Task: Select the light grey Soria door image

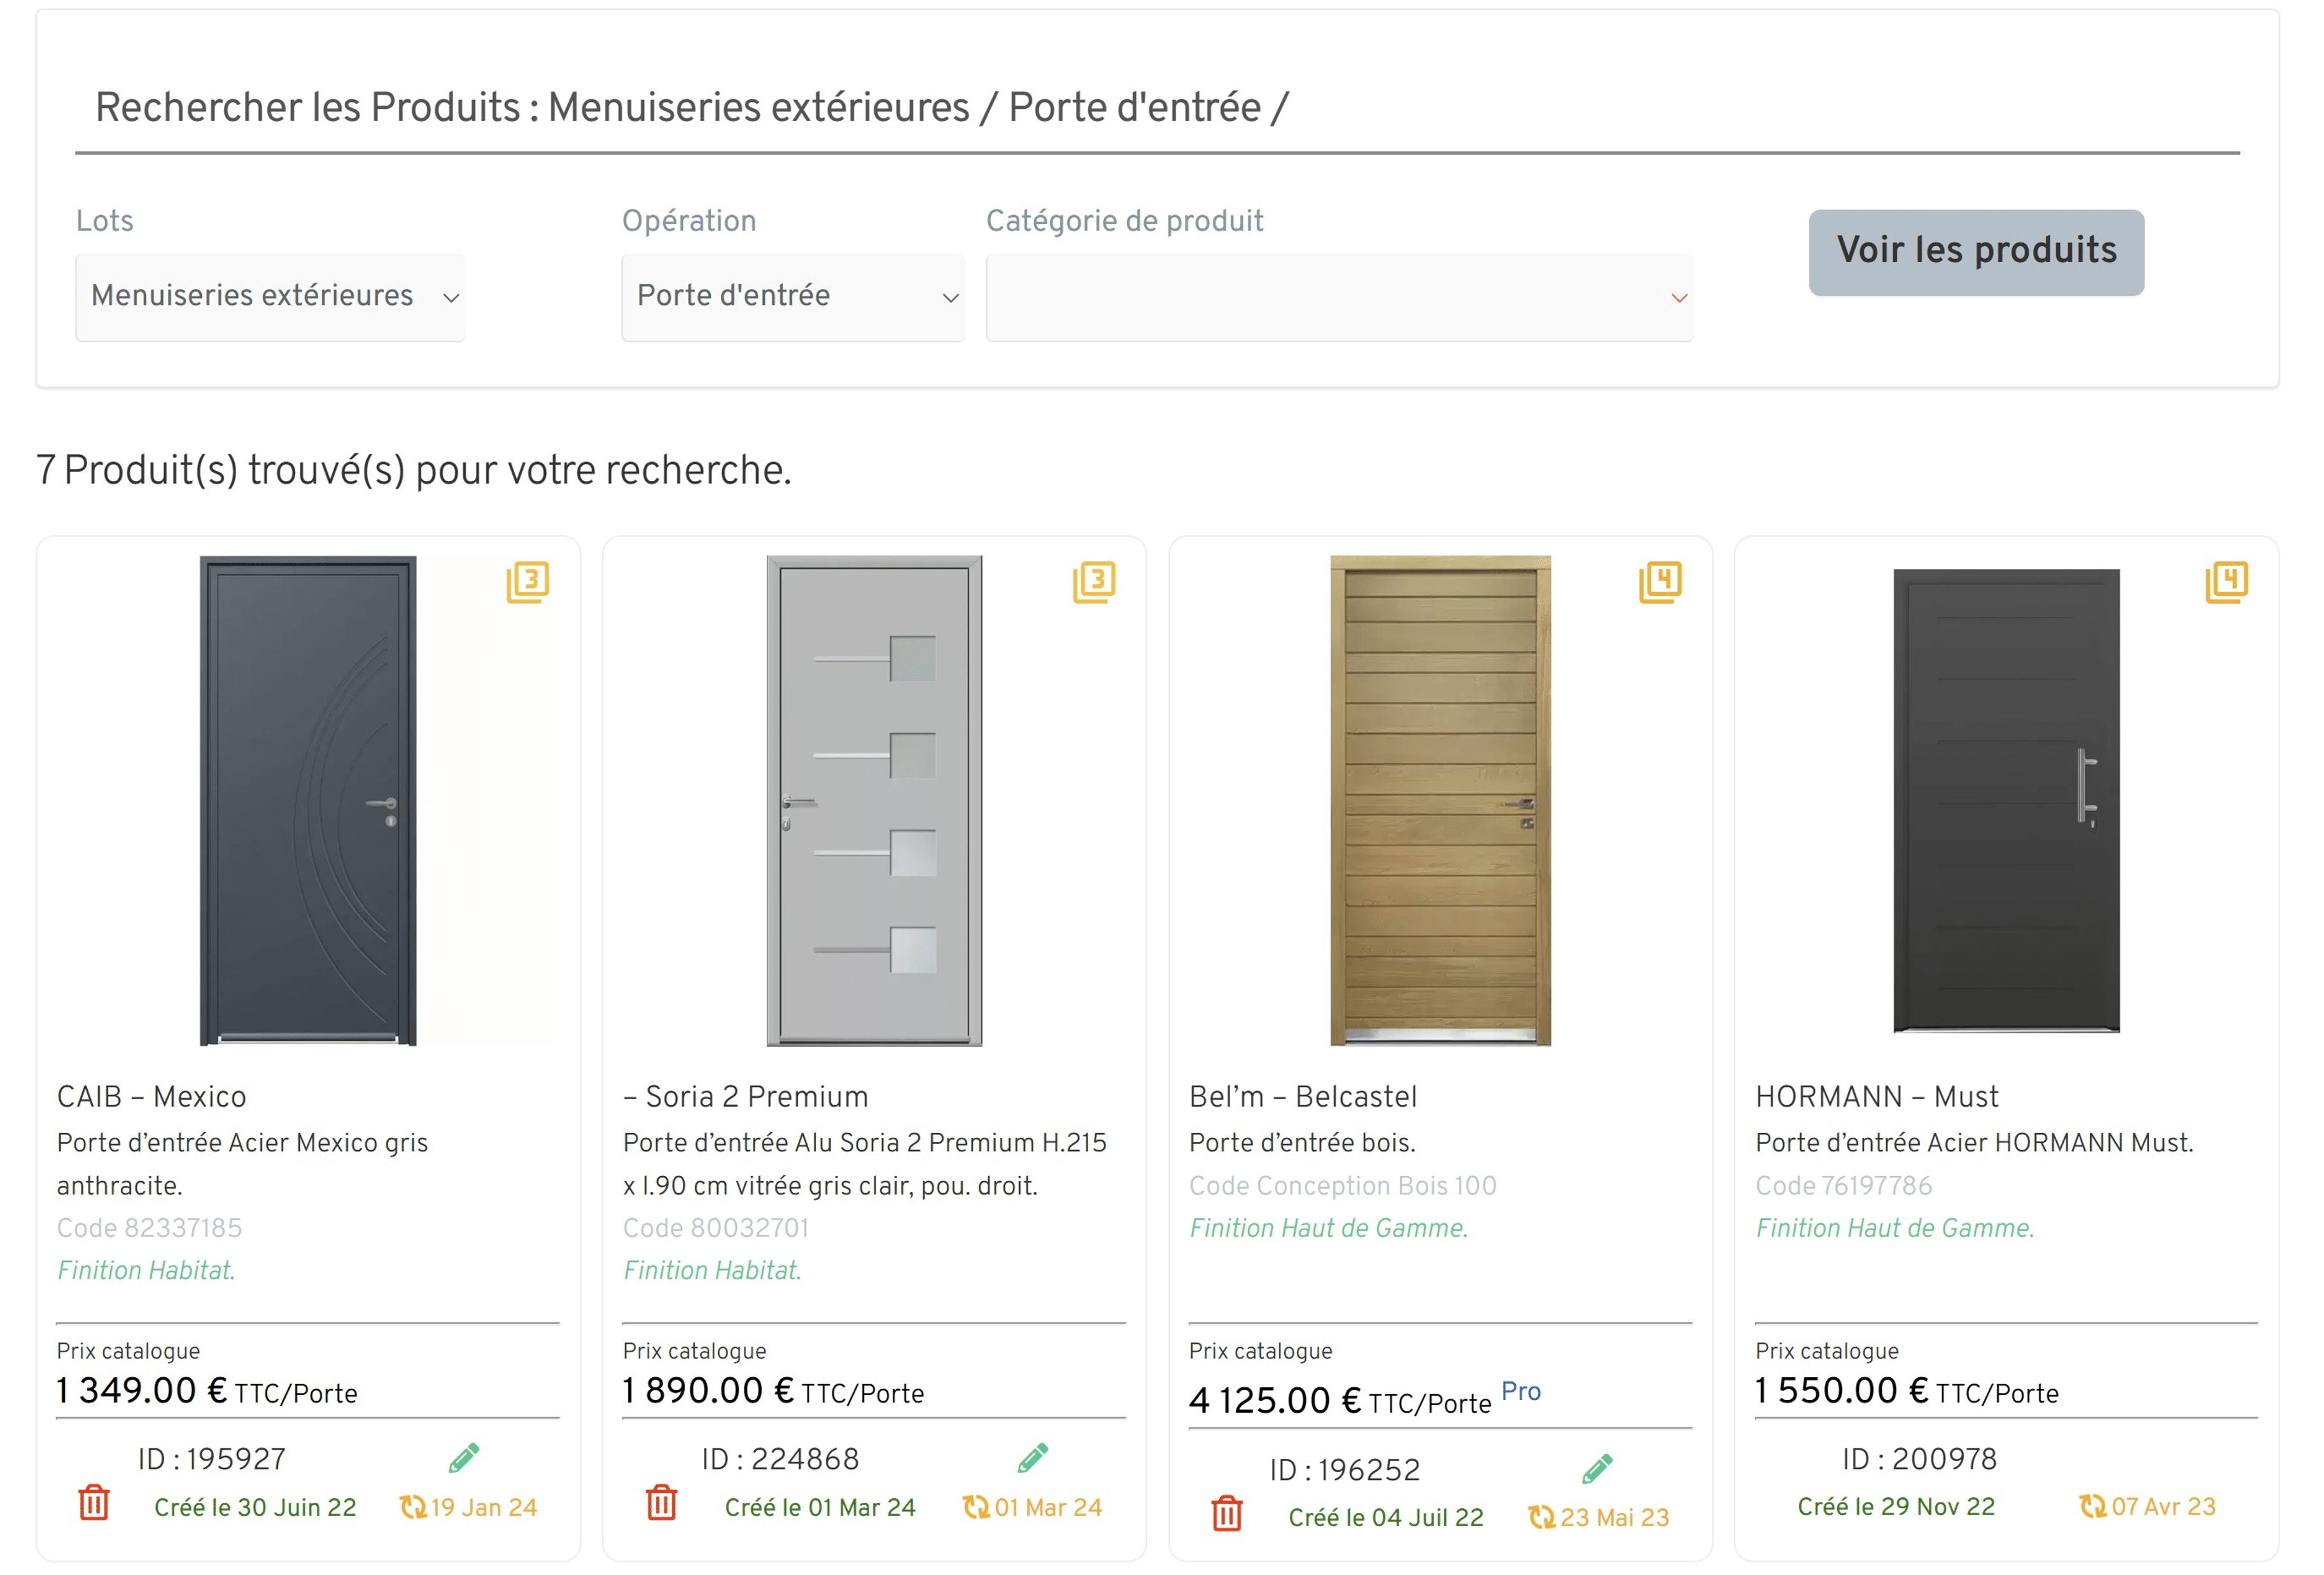Action: point(874,800)
